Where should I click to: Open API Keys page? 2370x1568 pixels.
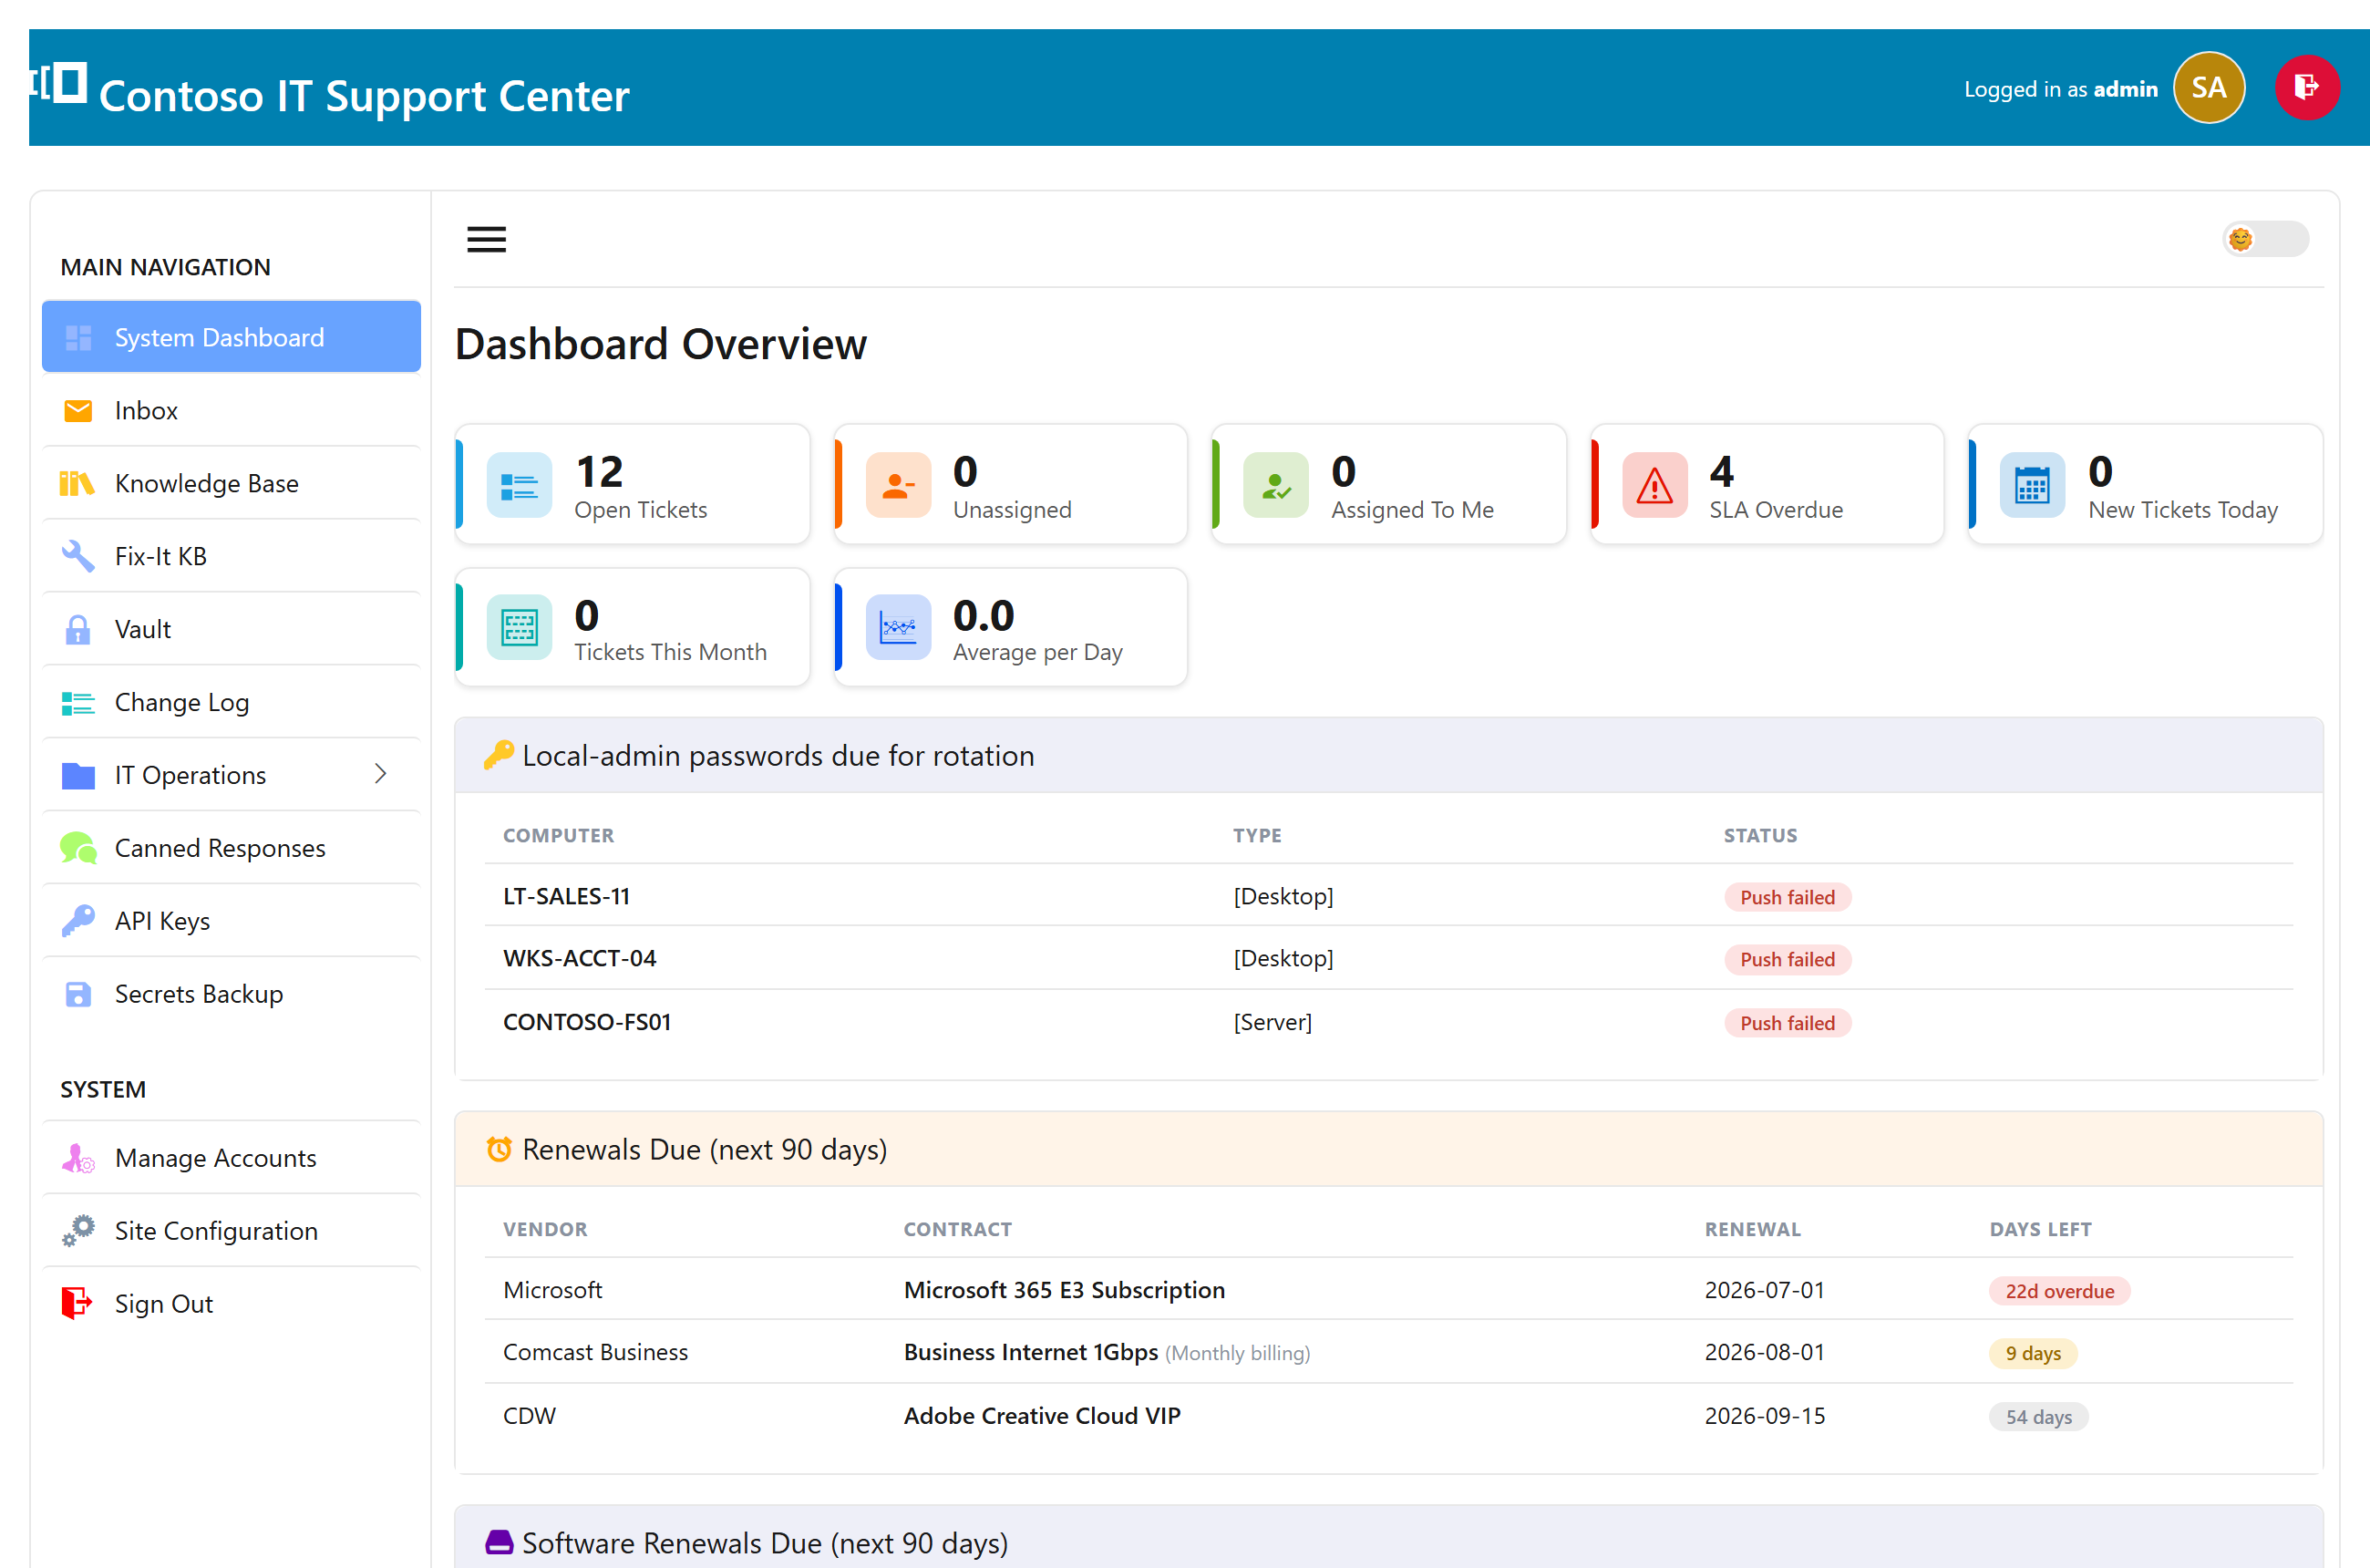[x=231, y=921]
